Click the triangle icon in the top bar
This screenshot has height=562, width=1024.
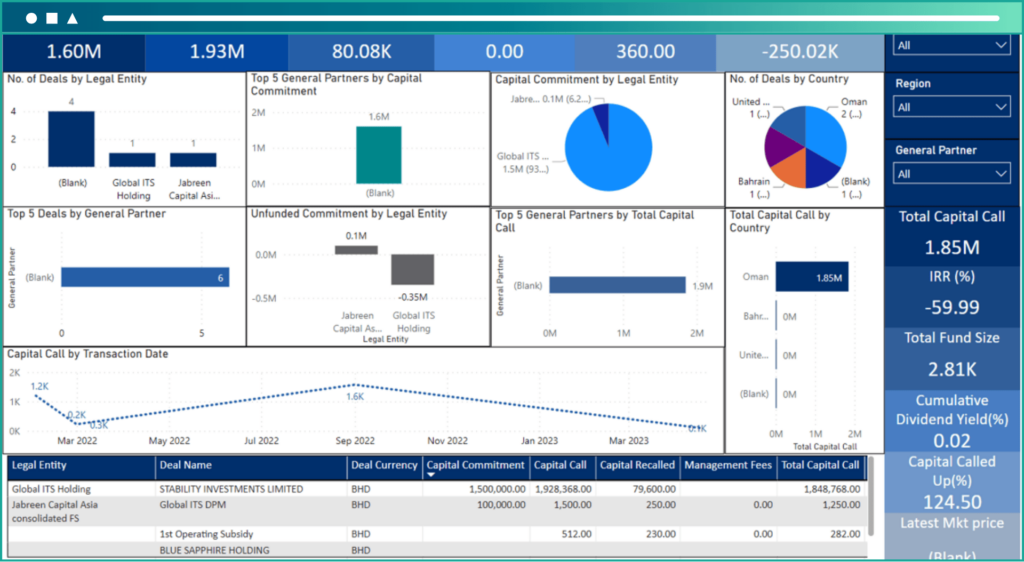[x=73, y=18]
